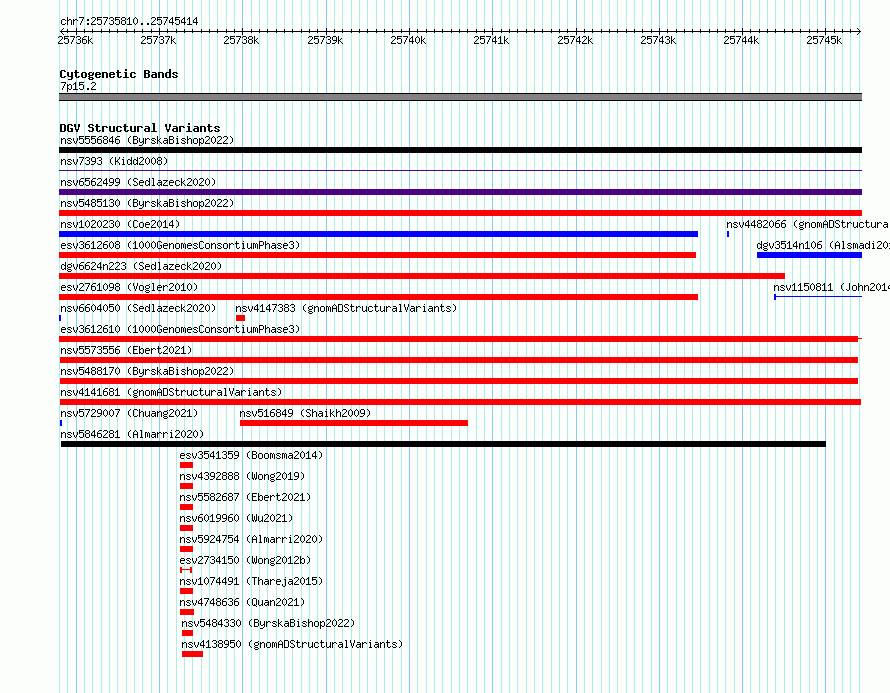This screenshot has height=693, width=890.
Task: Open esv3612610 (1000GenomesConsortiumPhase3) label
Action: (x=180, y=329)
